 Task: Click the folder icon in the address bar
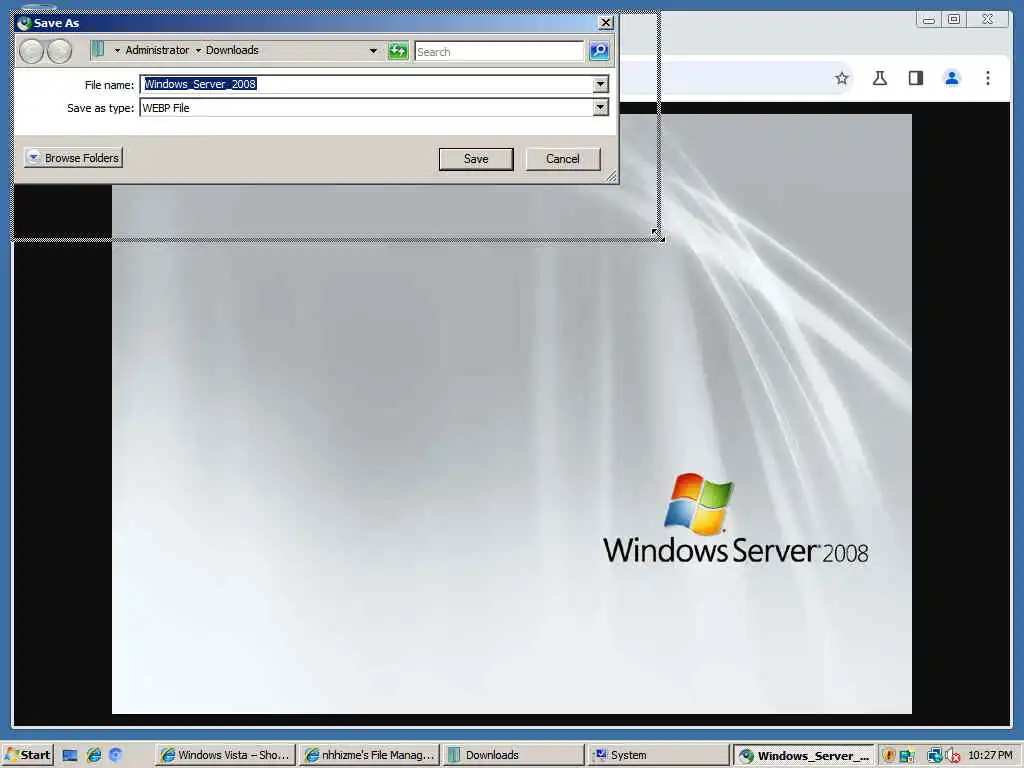coord(98,50)
